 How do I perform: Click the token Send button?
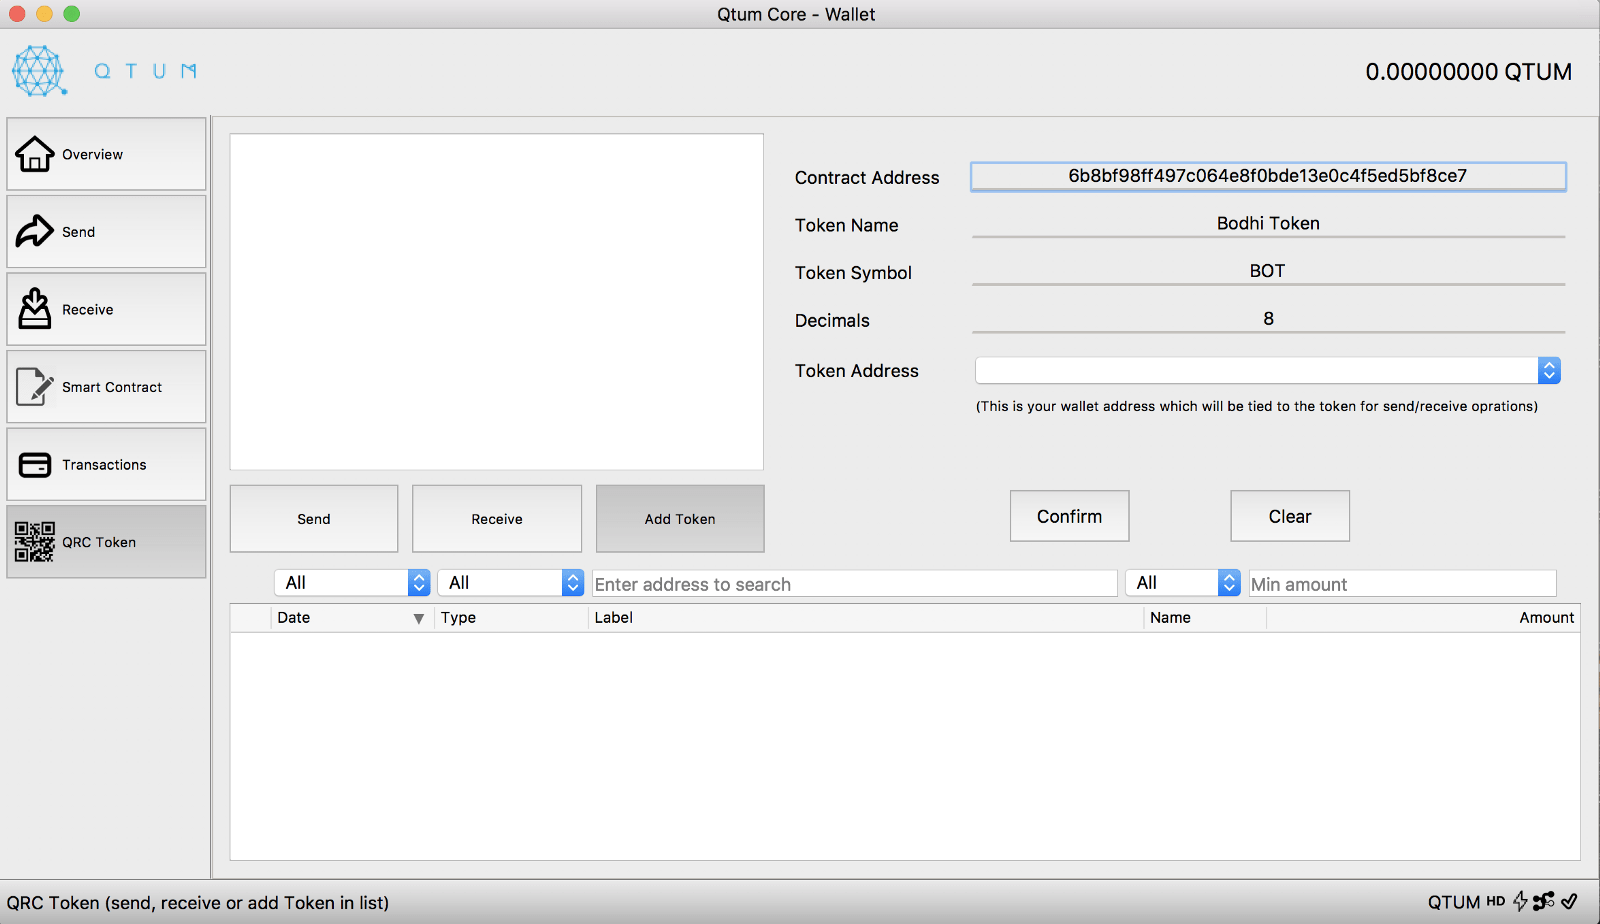[314, 519]
